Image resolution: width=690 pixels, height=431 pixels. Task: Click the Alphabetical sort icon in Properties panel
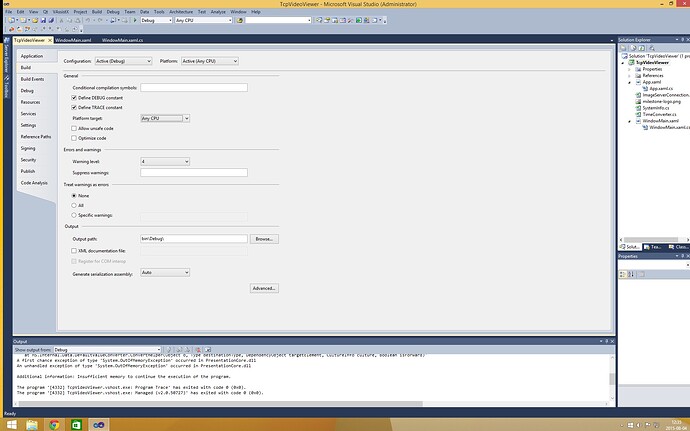tap(631, 274)
